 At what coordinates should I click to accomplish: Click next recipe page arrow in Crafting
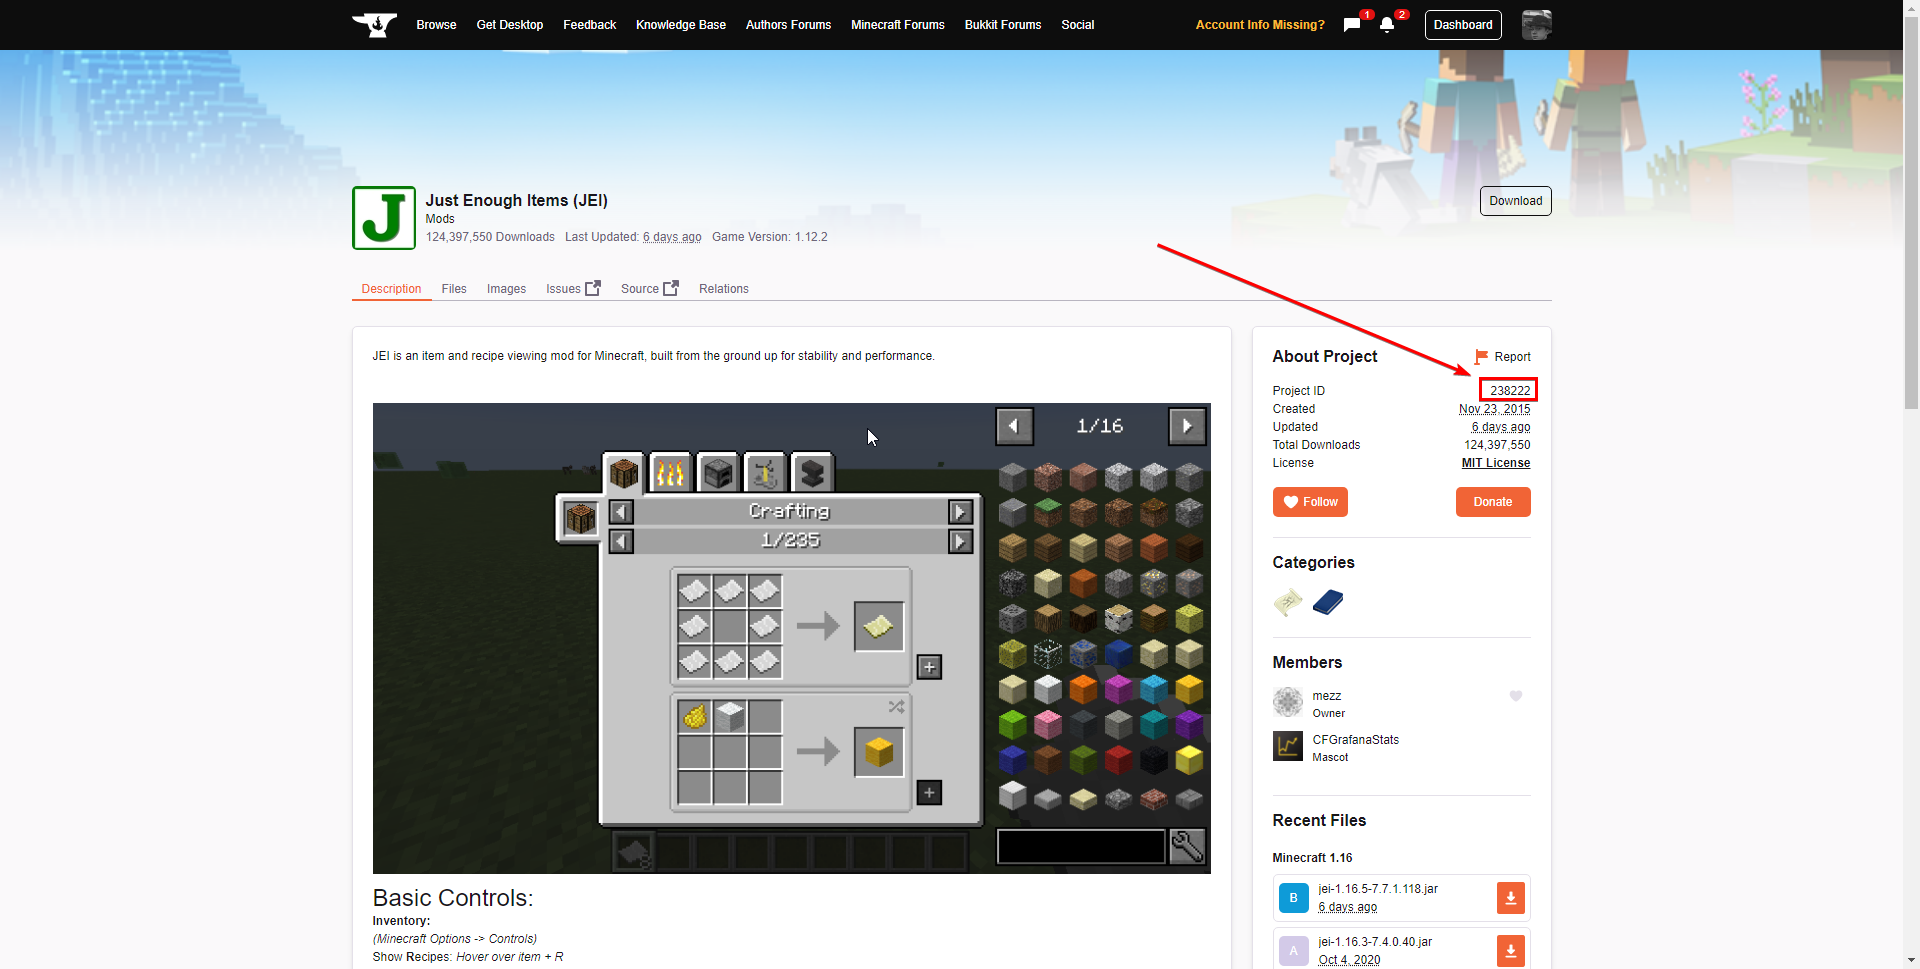960,512
